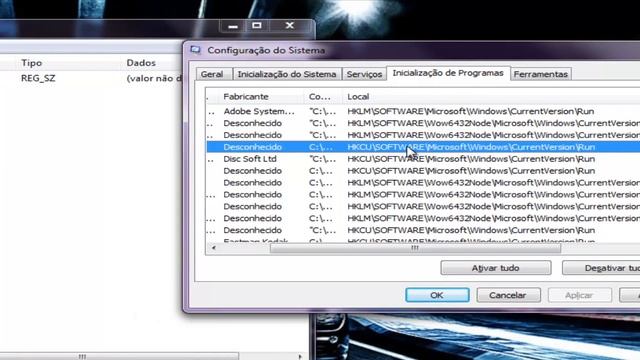Click the startup list horizontal scrollbar thumb
Screen dimensions: 640x360
point(415,248)
